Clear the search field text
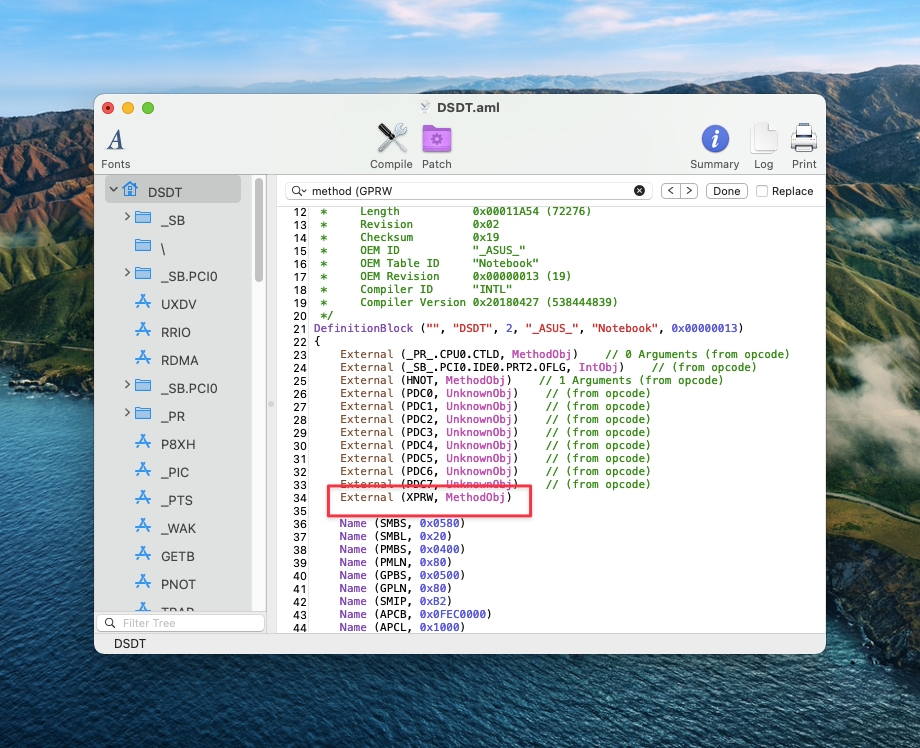 (640, 191)
